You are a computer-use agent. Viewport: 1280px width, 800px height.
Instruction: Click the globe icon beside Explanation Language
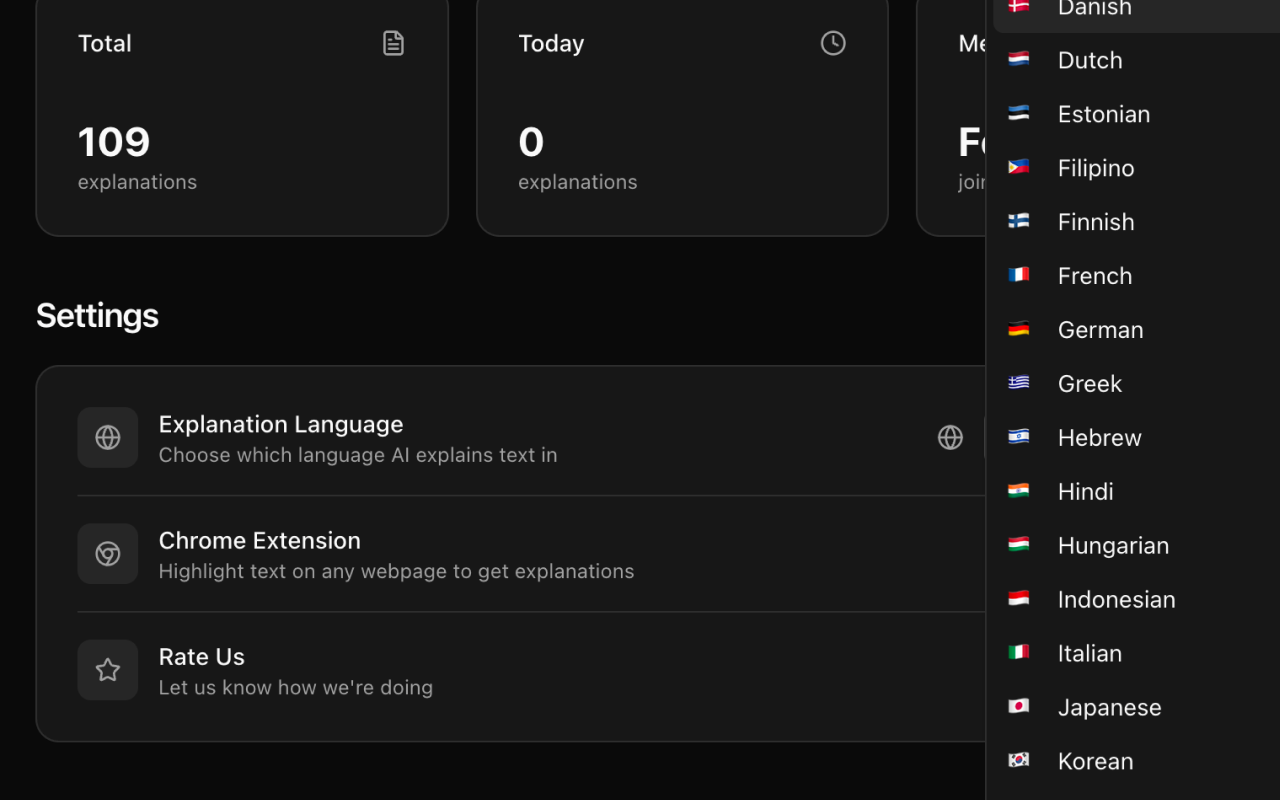coord(108,437)
